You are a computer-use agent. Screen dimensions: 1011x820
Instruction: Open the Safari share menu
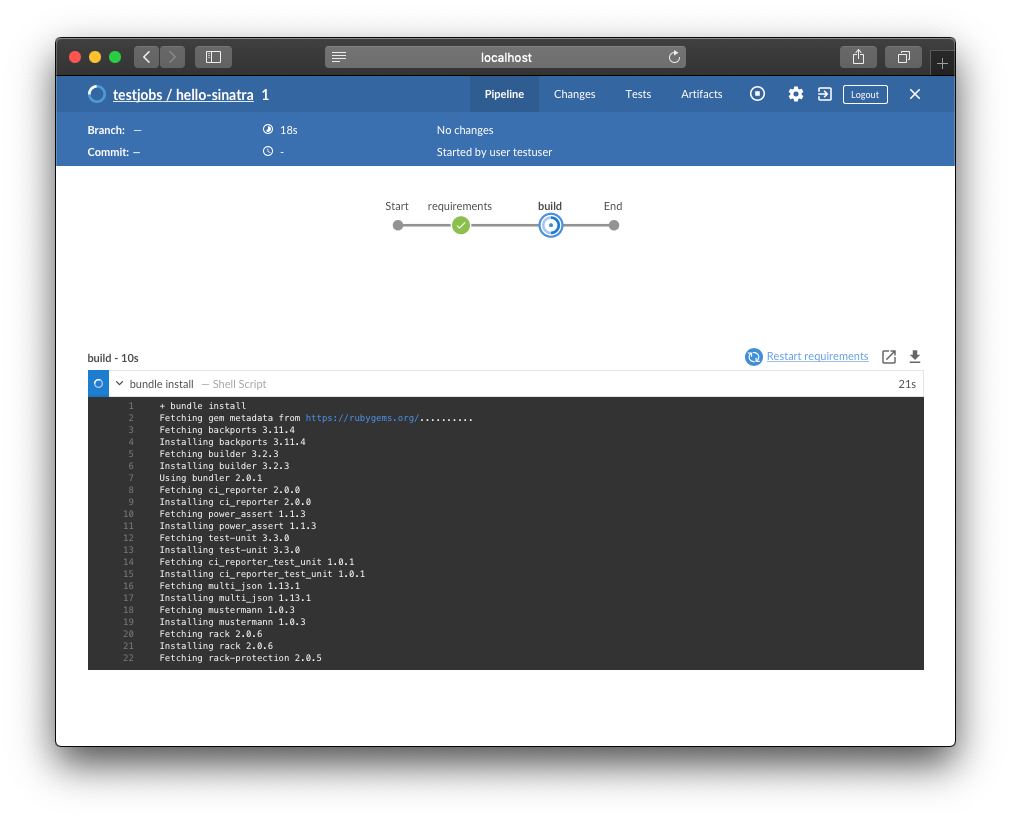(x=858, y=57)
